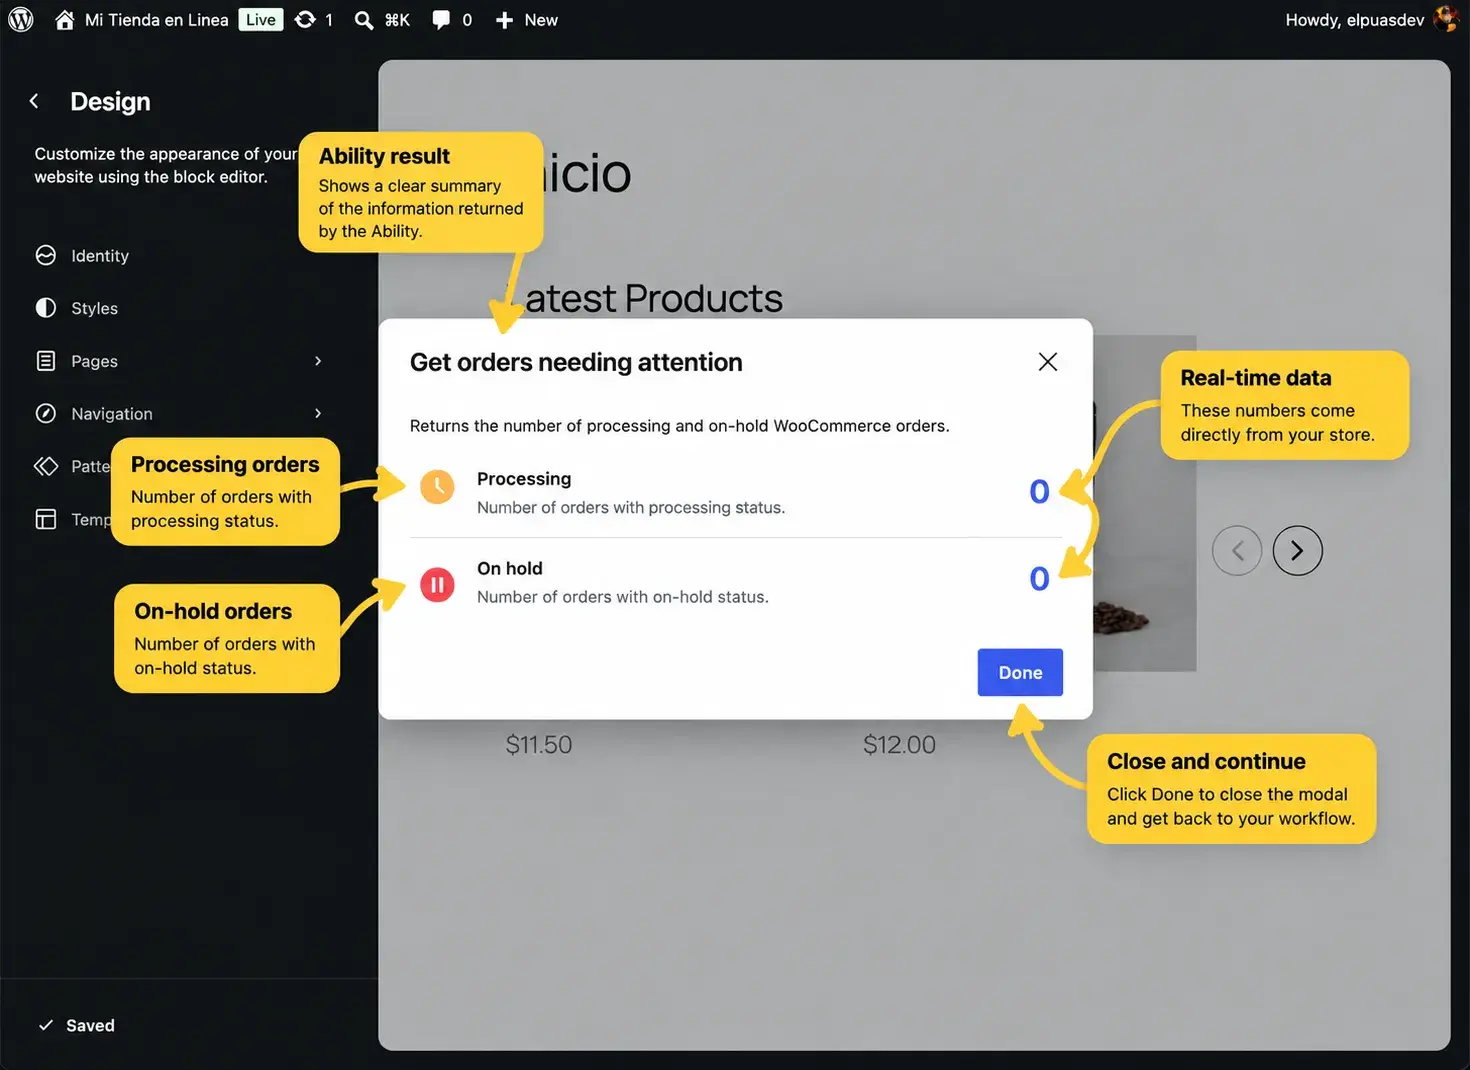Click the Howdy, elpuasdev account text
1470x1070 pixels.
tap(1355, 20)
